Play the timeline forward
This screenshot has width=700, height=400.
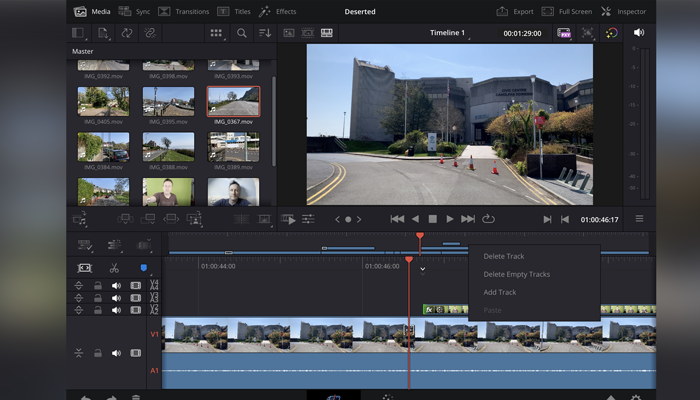click(450, 219)
